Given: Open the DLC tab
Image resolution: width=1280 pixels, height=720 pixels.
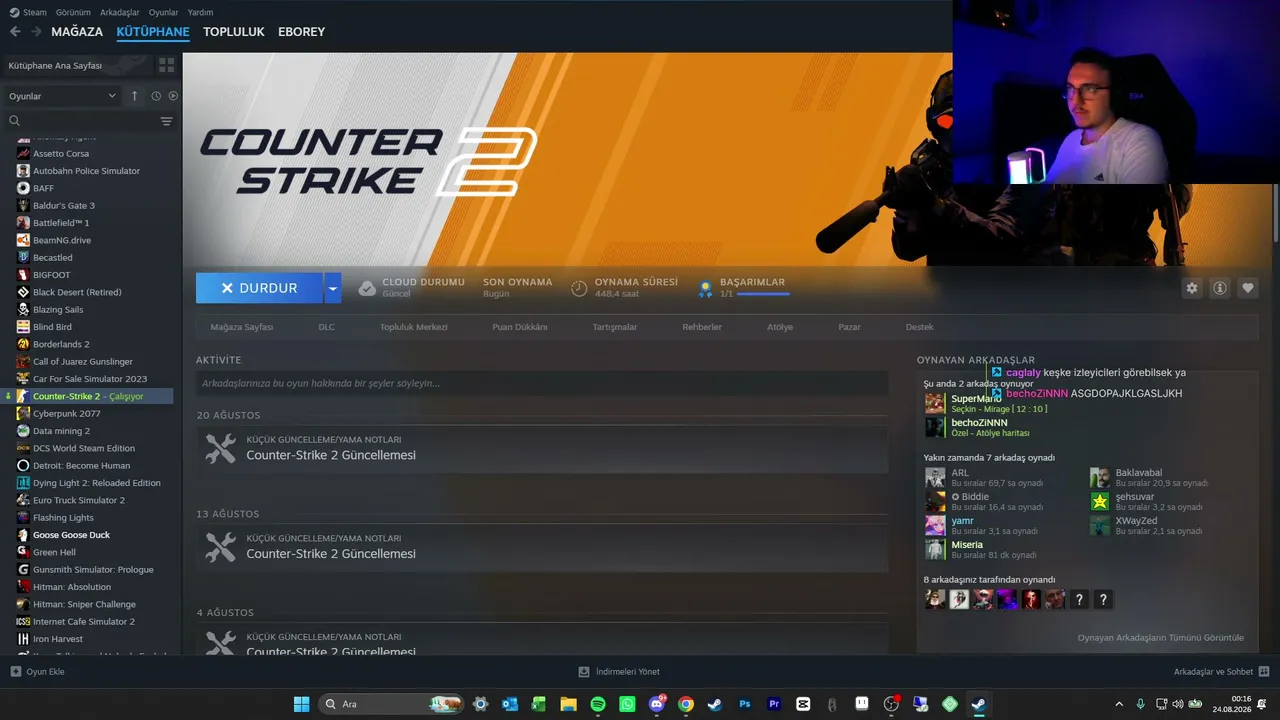Looking at the screenshot, I should [327, 327].
